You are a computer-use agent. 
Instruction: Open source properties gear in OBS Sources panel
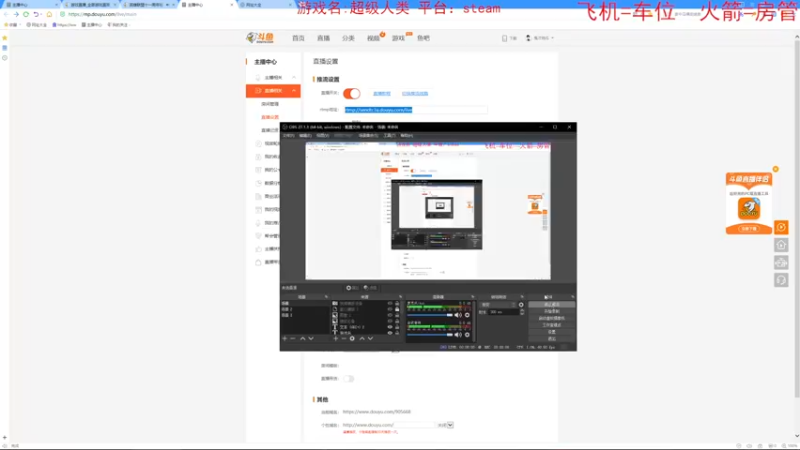tap(352, 338)
